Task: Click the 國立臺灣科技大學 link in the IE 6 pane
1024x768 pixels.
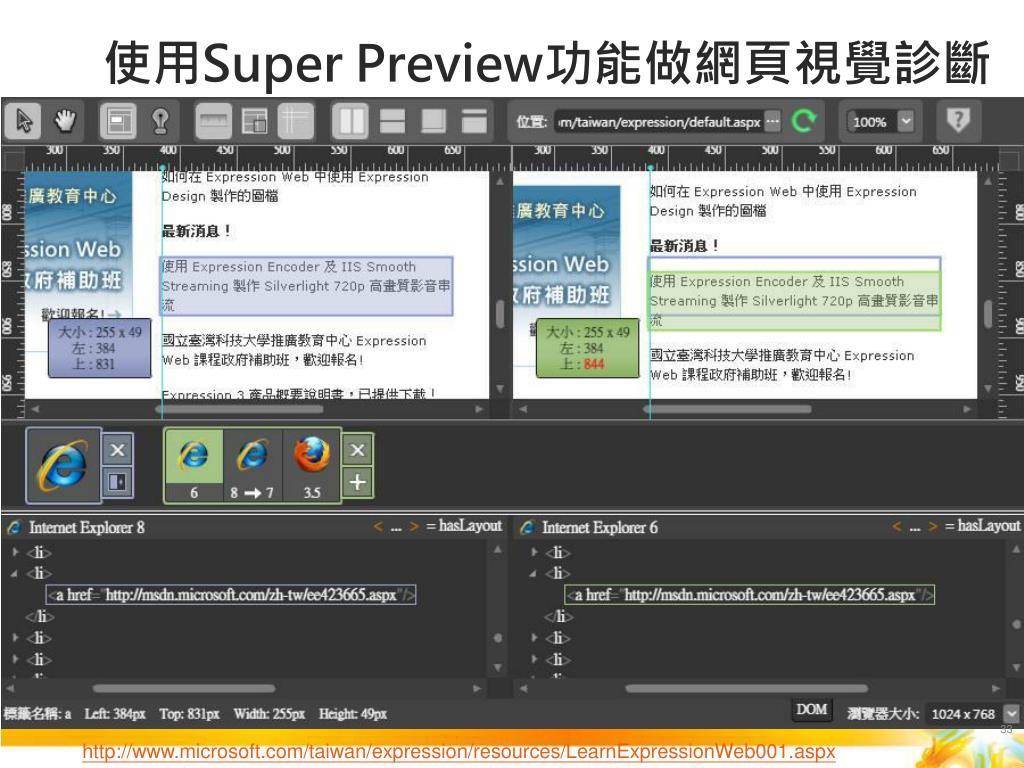Action: pos(782,365)
